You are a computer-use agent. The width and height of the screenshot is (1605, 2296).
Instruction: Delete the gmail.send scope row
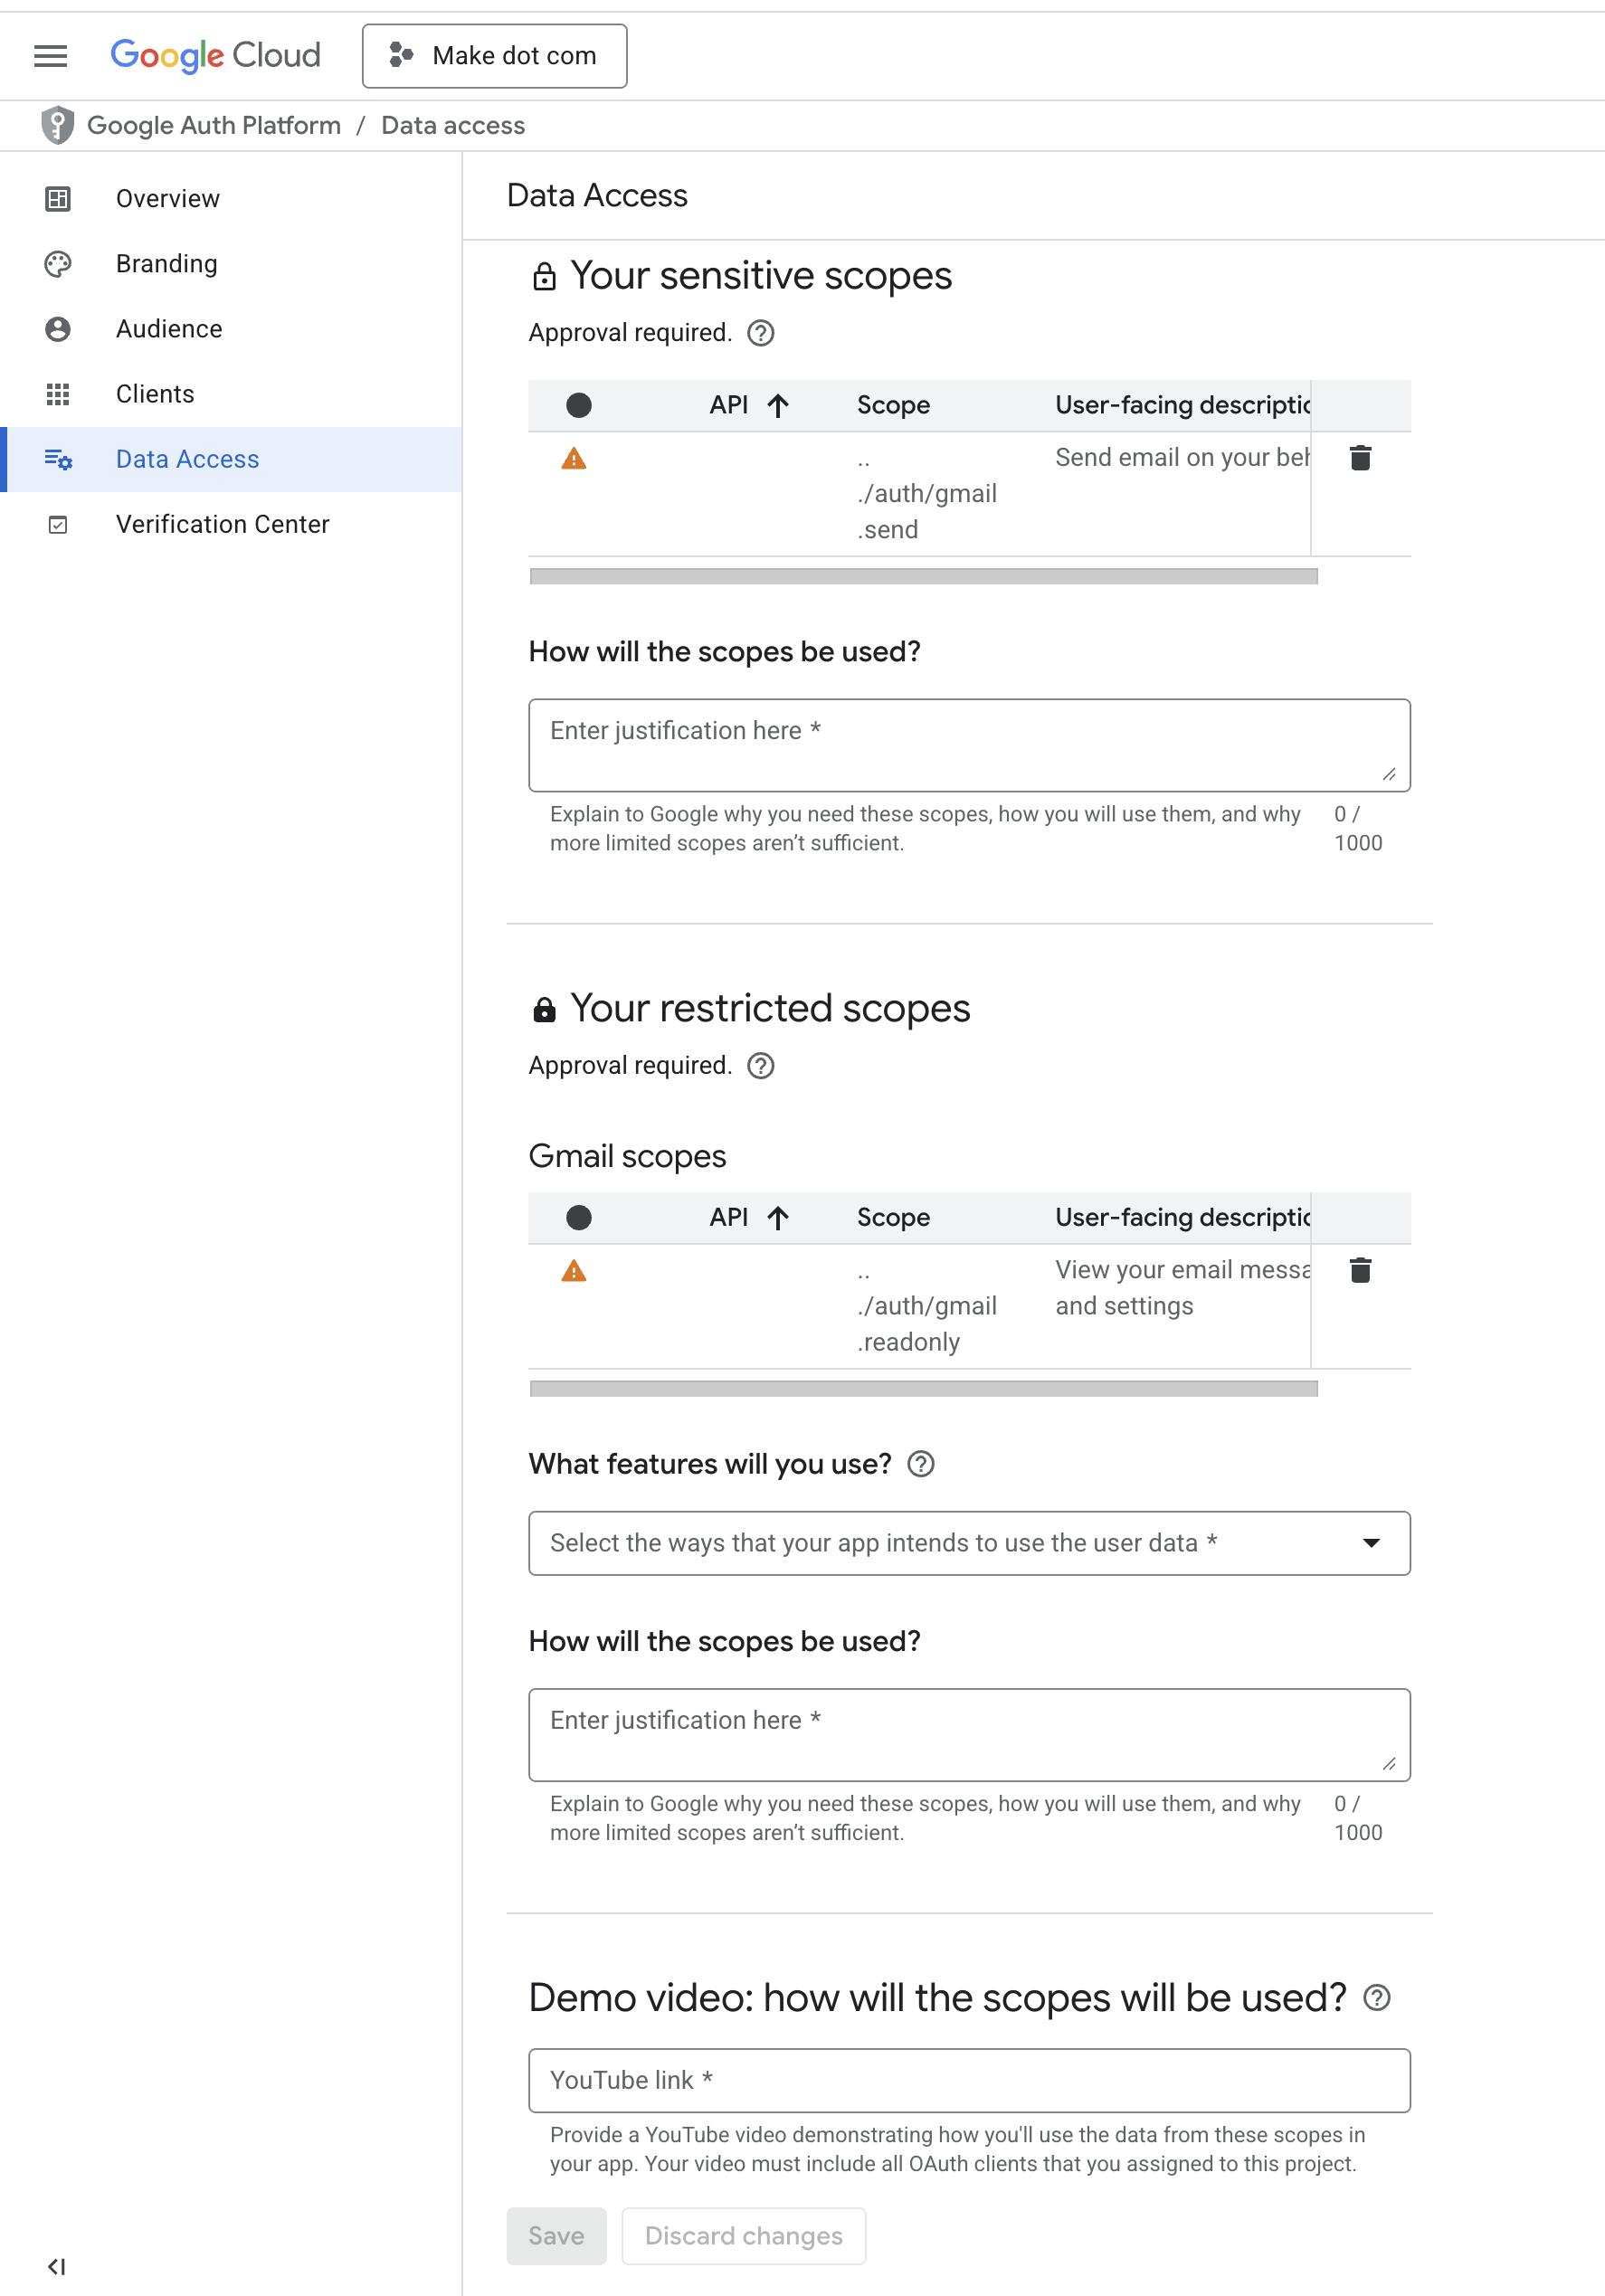1360,458
